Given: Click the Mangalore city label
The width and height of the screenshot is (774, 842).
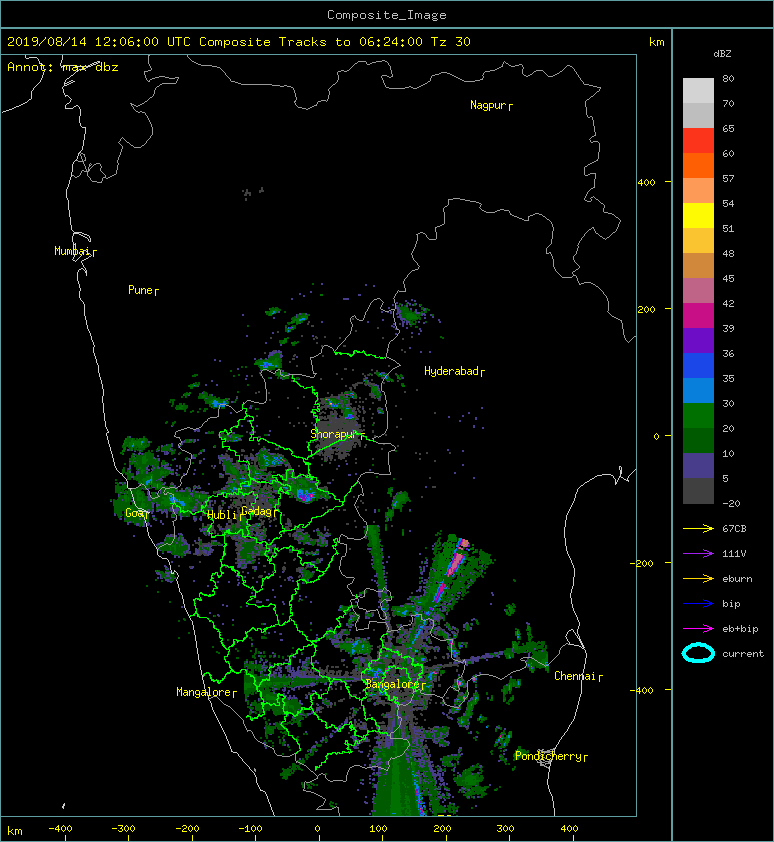Looking at the screenshot, I should (x=206, y=692).
